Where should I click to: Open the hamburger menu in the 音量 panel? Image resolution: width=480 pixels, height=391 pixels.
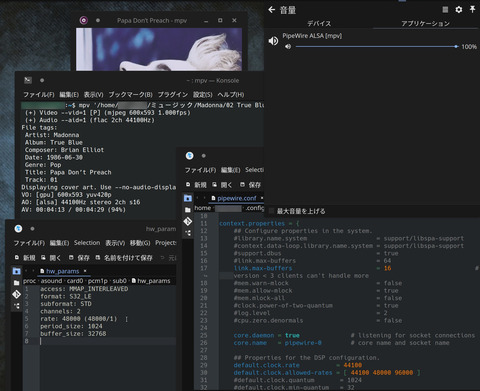(x=445, y=10)
